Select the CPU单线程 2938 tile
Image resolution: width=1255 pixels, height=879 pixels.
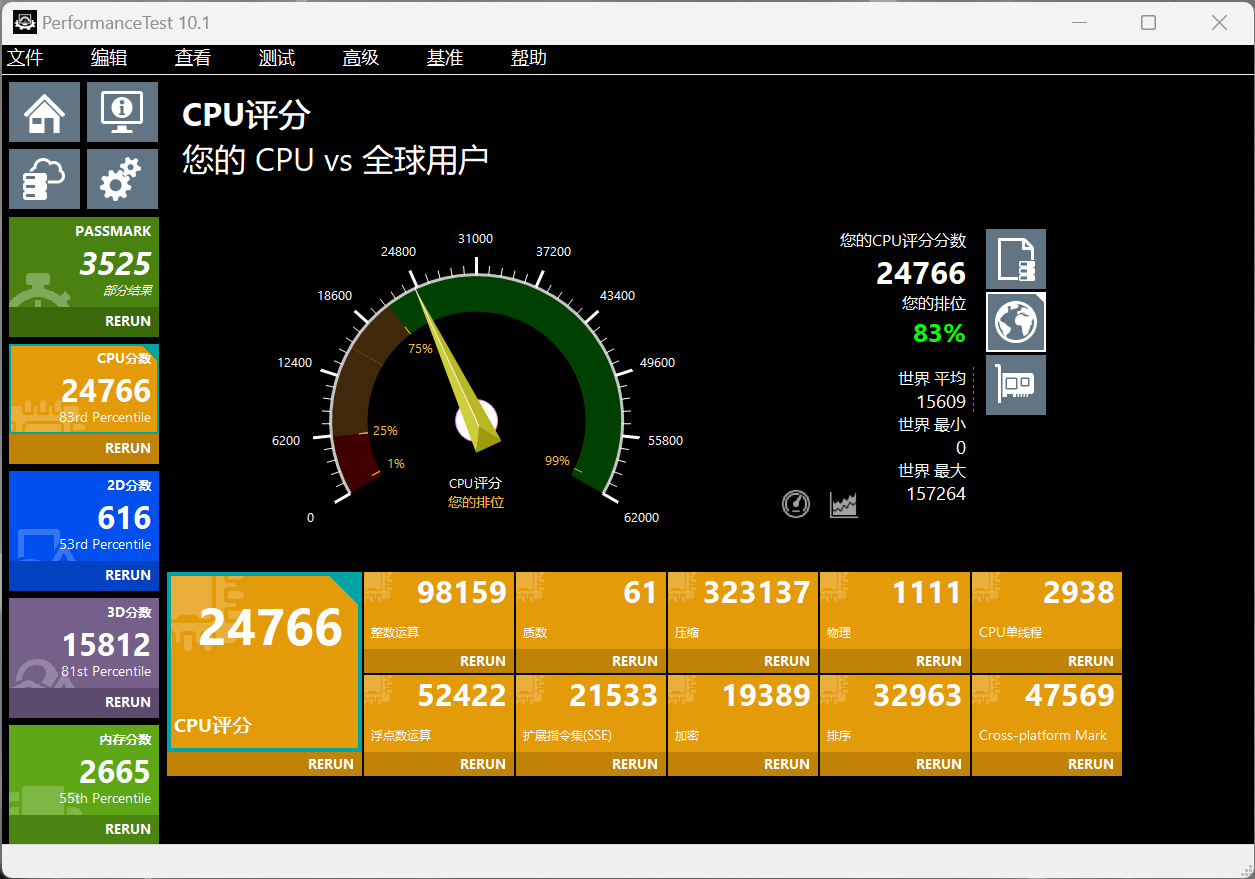coord(1047,611)
